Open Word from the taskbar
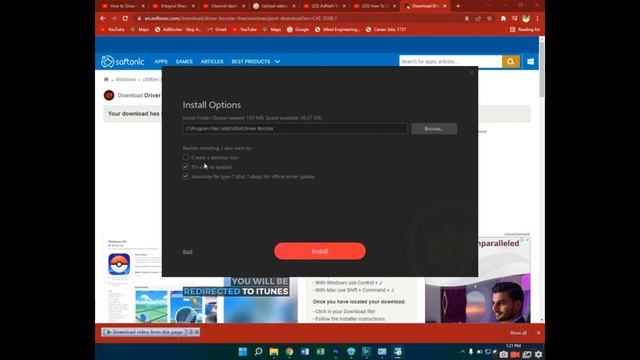The width and height of the screenshot is (640, 360). (x=304, y=351)
